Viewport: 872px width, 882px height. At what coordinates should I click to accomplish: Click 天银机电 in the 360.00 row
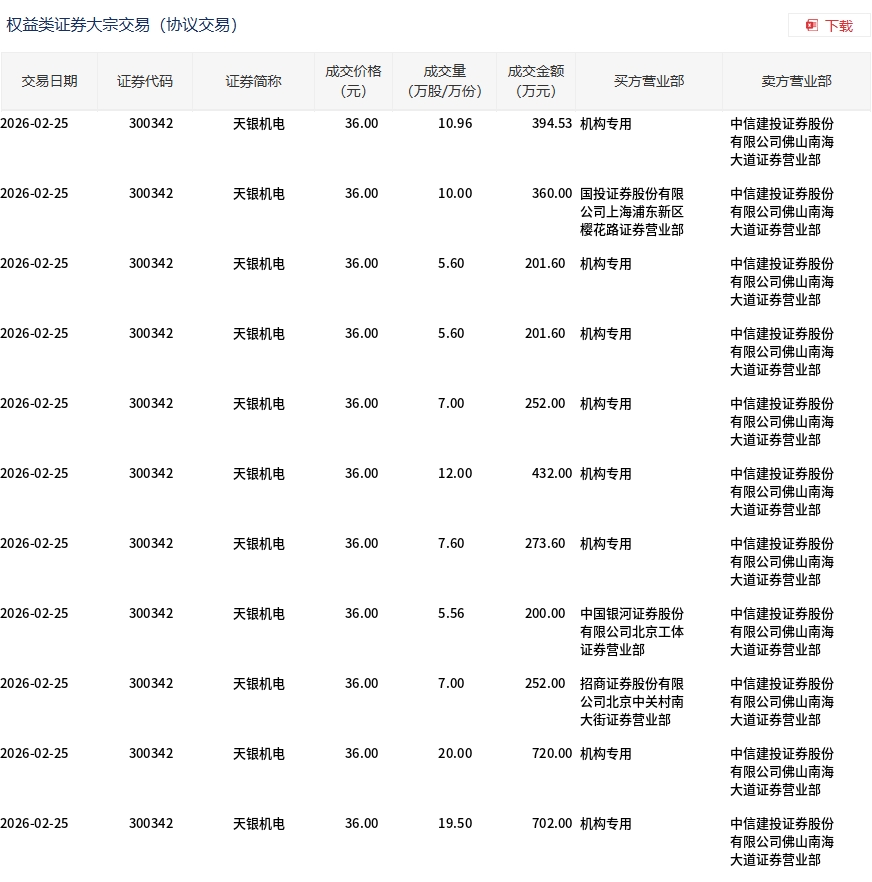point(259,194)
